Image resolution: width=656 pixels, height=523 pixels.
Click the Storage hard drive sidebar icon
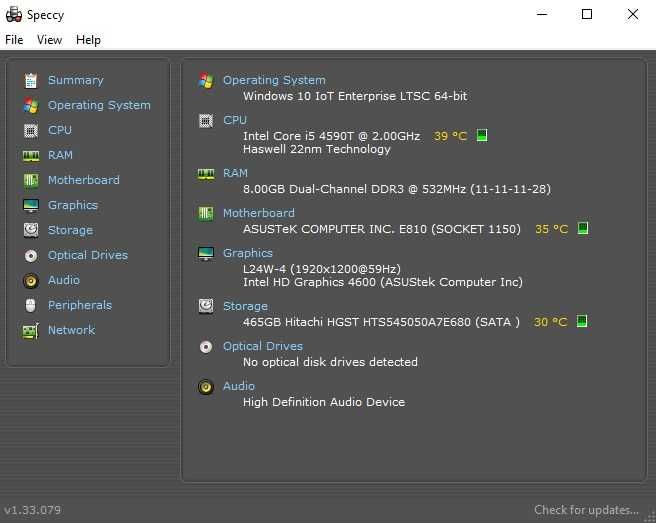click(x=31, y=230)
